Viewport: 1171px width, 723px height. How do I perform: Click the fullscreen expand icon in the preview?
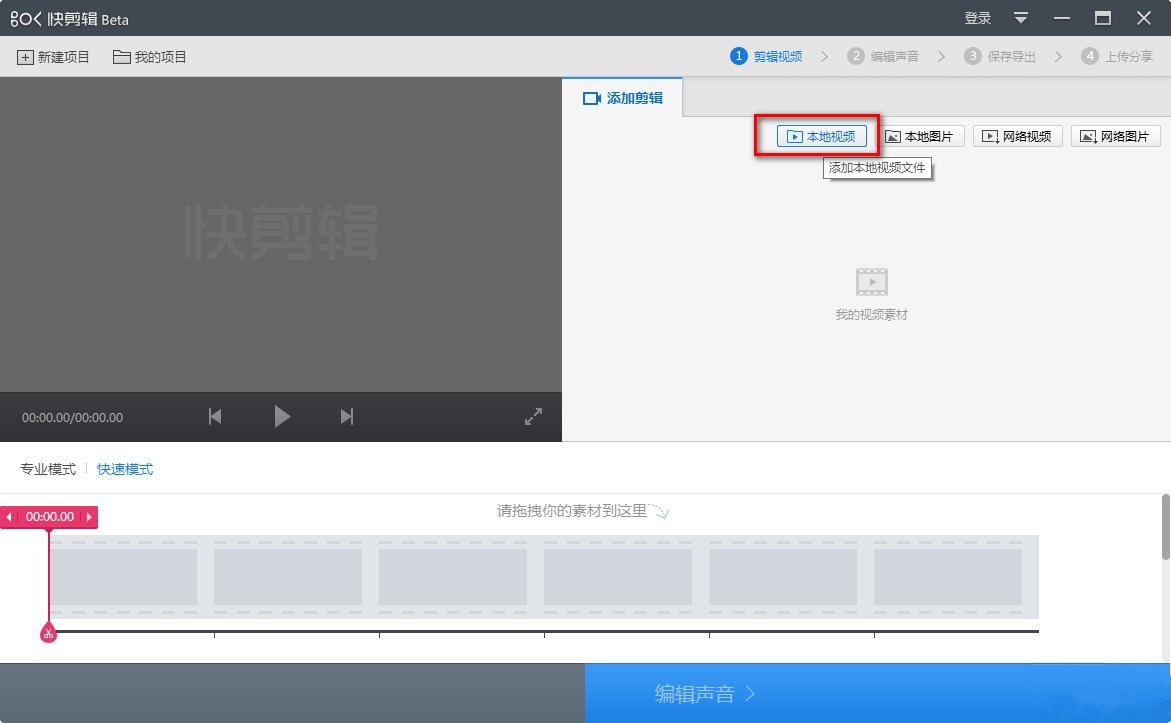(x=533, y=416)
